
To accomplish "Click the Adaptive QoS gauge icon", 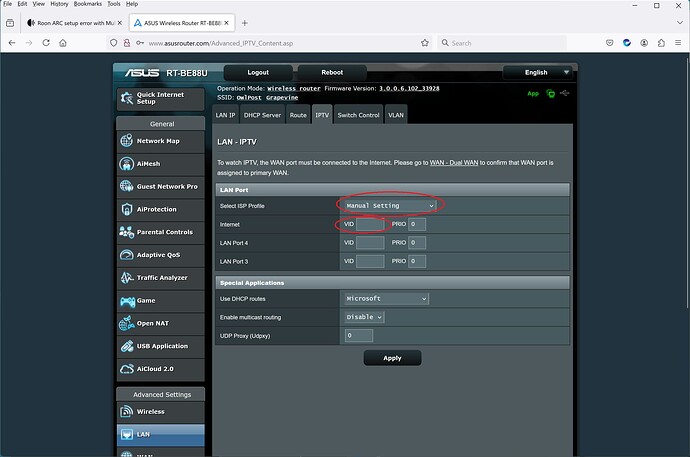I will (127, 255).
